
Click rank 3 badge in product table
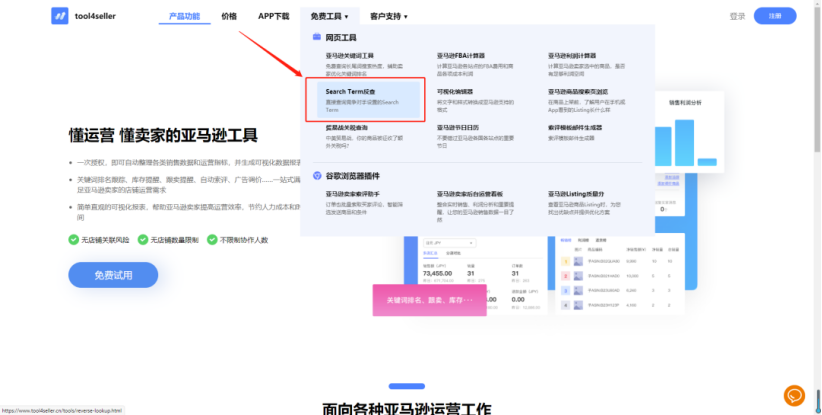(565, 290)
